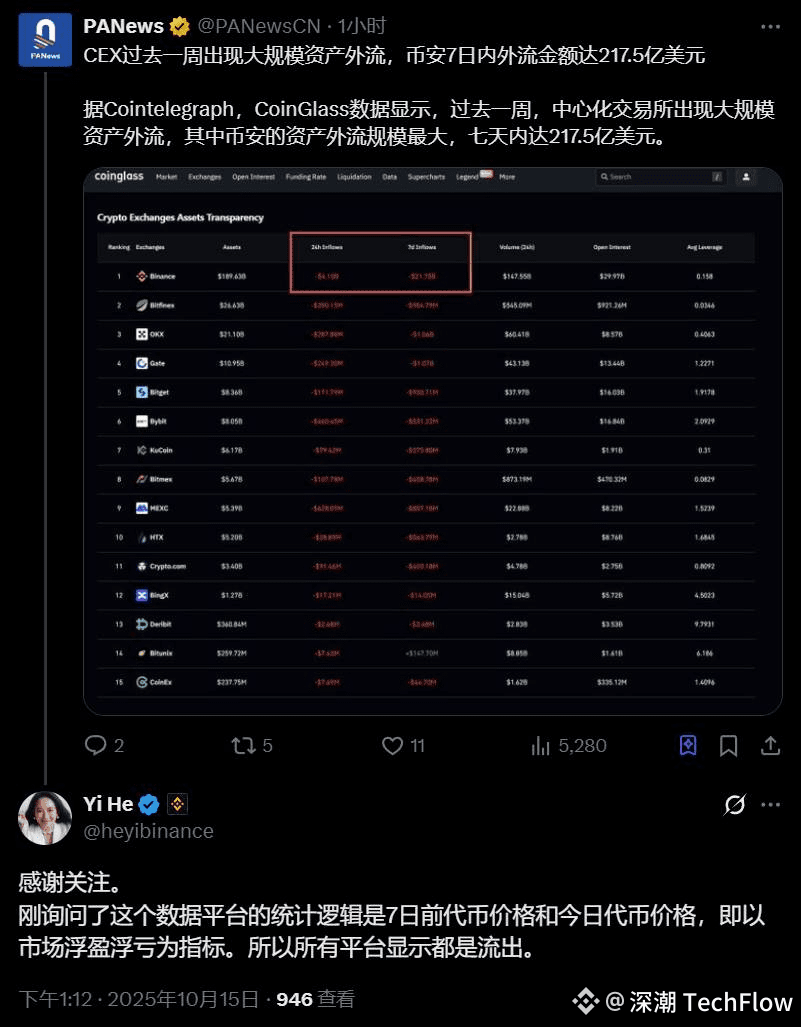Open more options on Yi He tweet
This screenshot has height=1027, width=801.
pyautogui.click(x=770, y=804)
